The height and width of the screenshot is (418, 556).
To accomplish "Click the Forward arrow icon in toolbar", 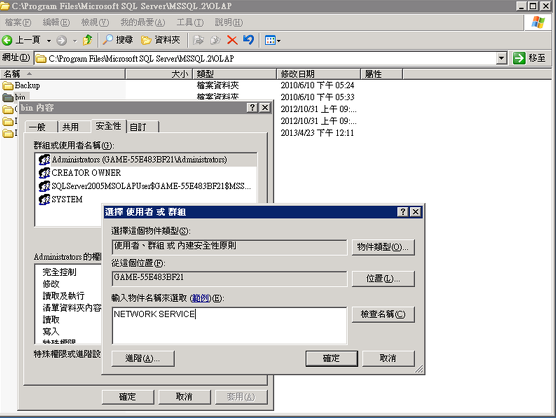I will click(x=61, y=40).
